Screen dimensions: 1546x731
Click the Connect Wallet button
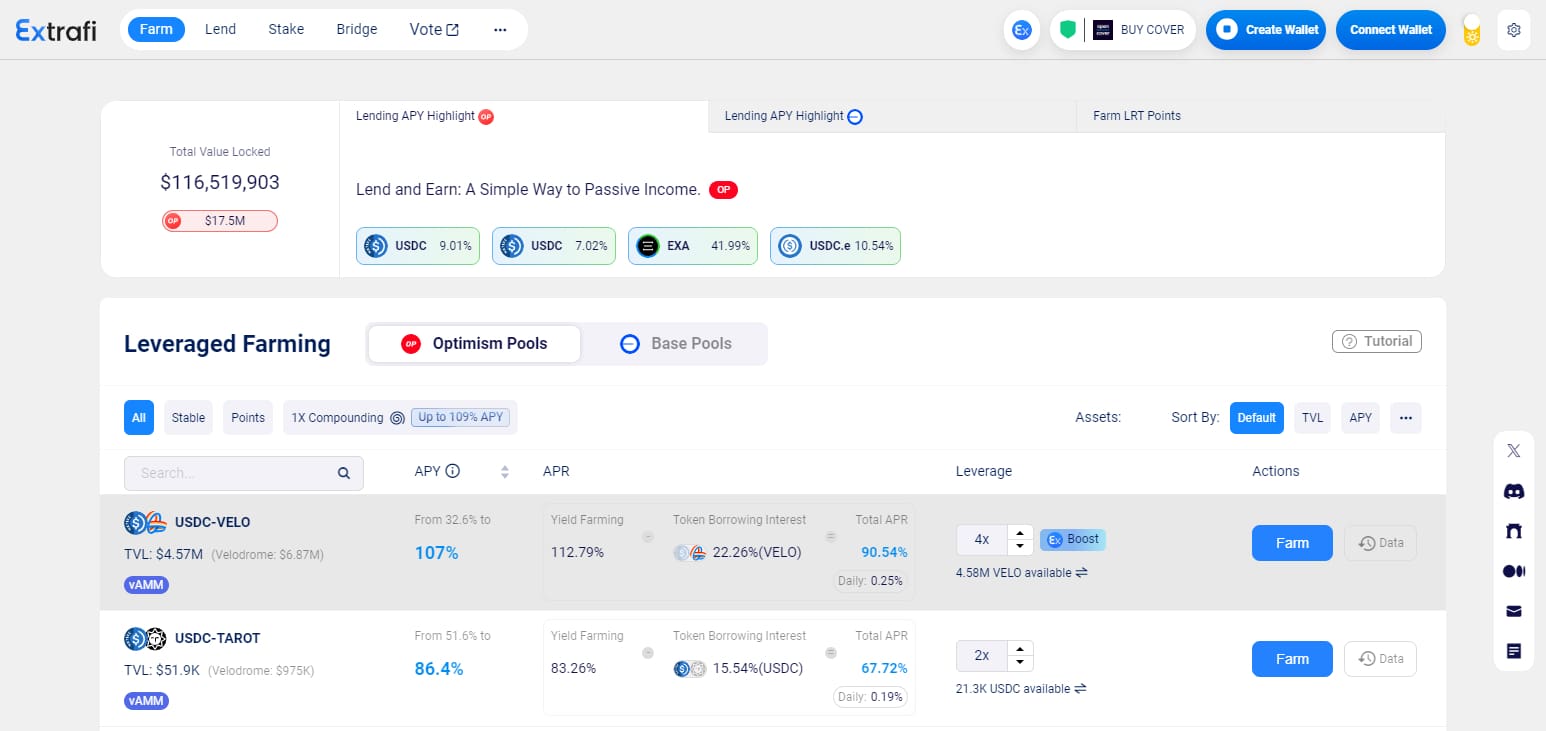(x=1391, y=30)
